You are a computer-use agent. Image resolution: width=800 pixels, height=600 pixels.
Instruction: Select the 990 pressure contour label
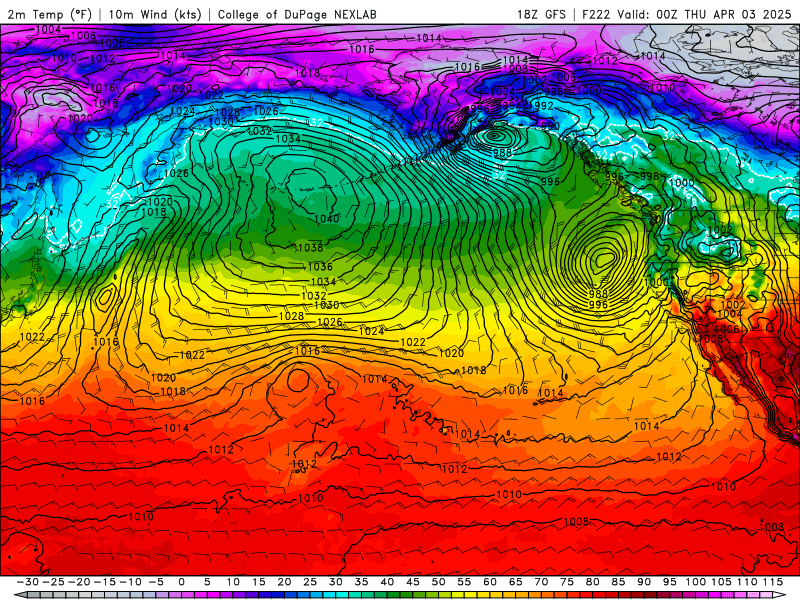pyautogui.click(x=550, y=126)
